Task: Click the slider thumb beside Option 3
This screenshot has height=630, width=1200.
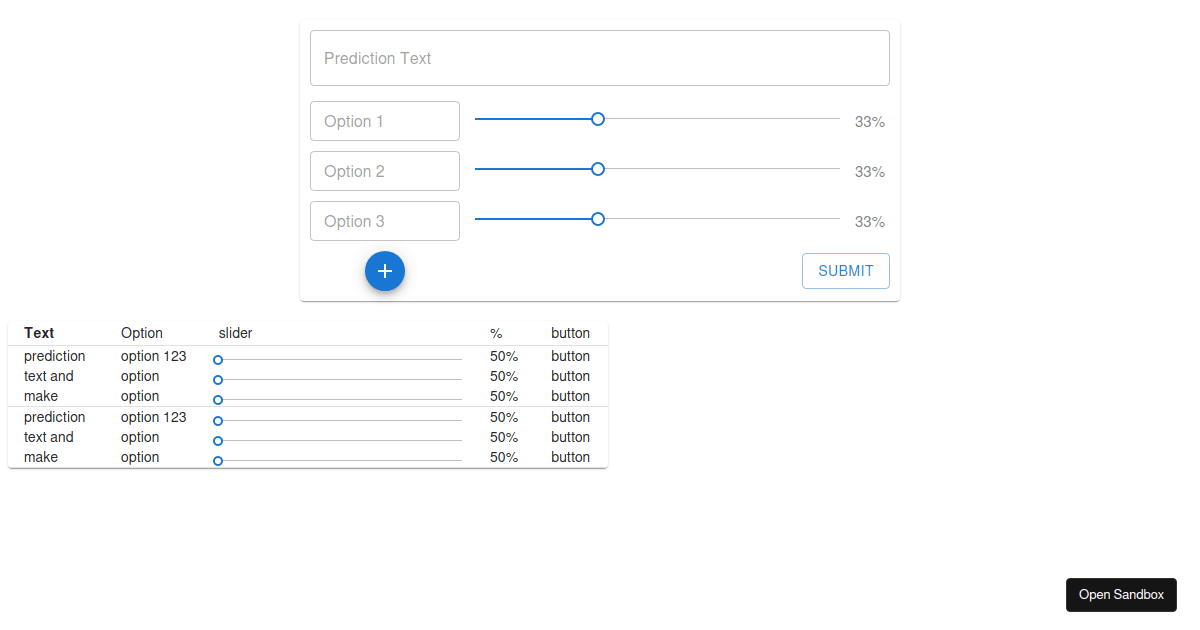Action: (x=598, y=219)
